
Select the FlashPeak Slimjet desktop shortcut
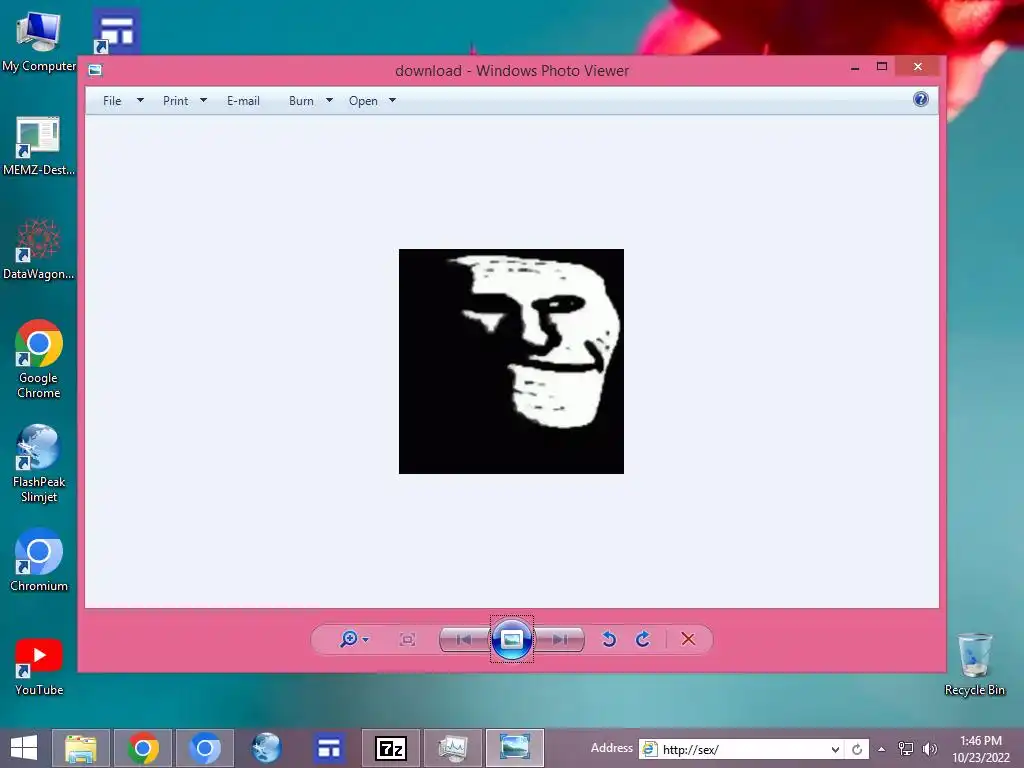(x=39, y=464)
